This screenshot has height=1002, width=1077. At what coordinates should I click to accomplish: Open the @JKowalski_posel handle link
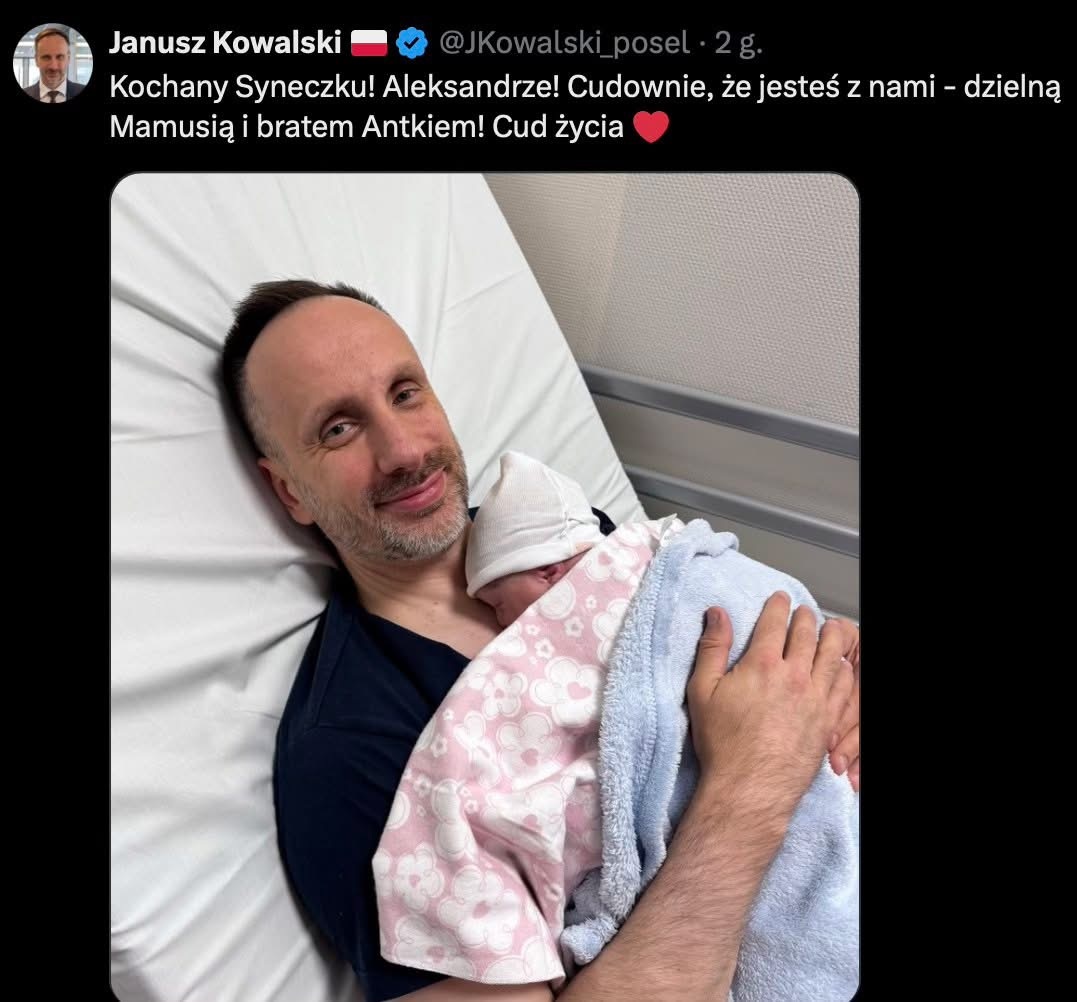564,43
